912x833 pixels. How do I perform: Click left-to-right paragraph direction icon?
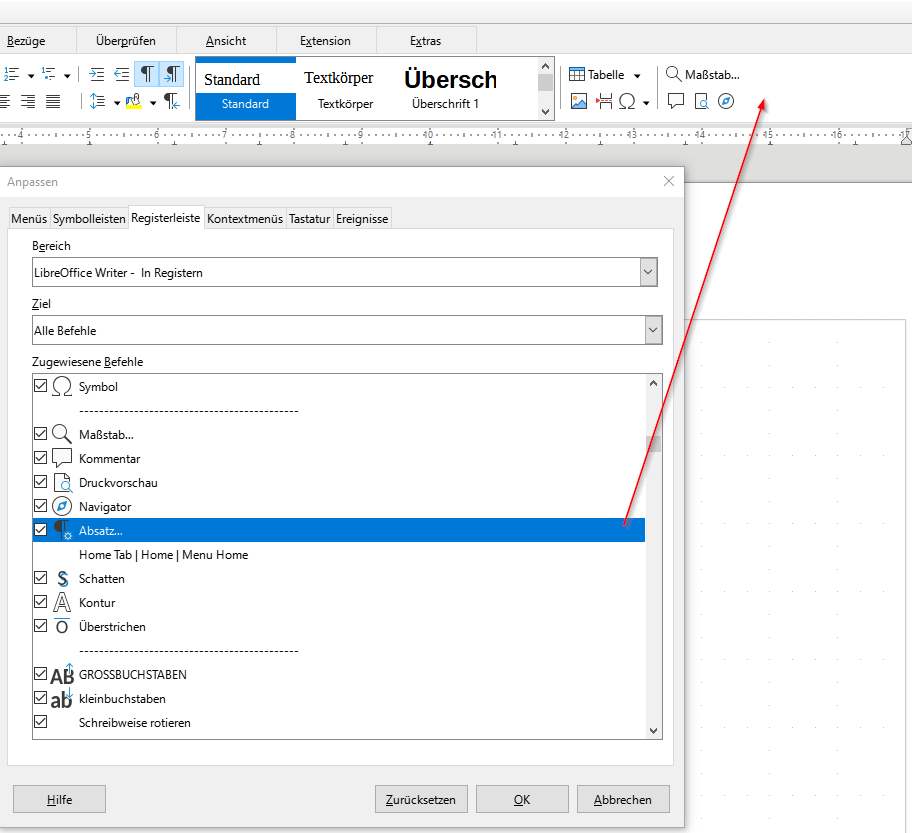(x=172, y=74)
